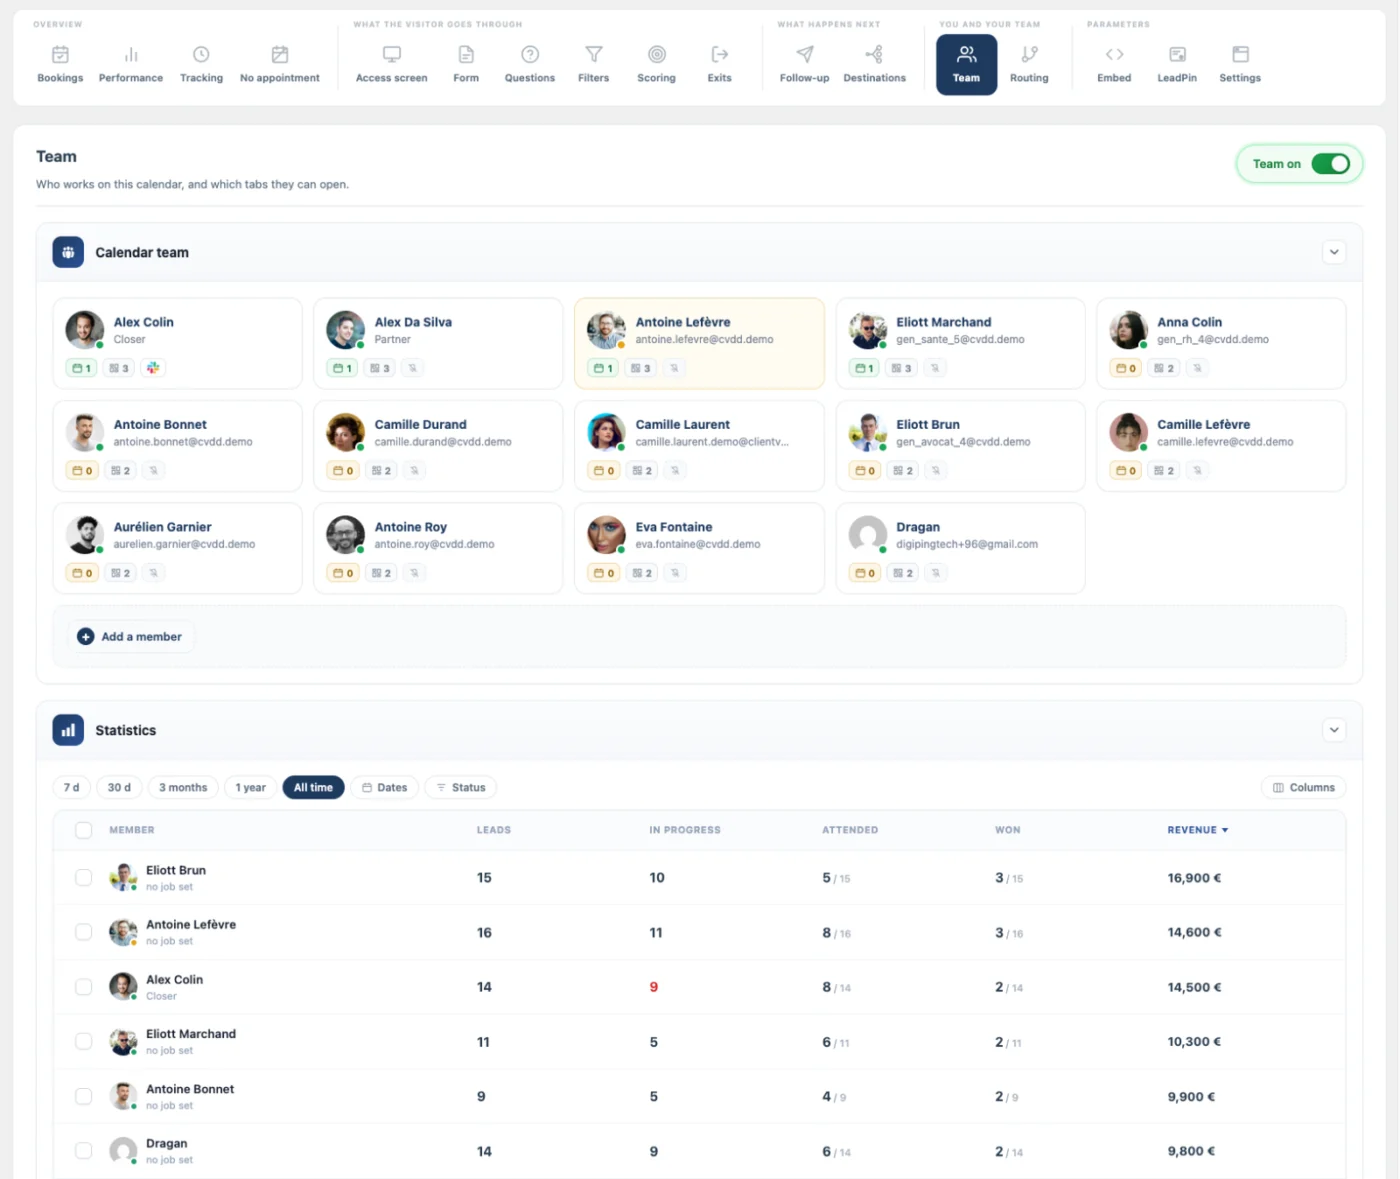The image size is (1400, 1179).
Task: Click Add a member
Action: point(131,637)
